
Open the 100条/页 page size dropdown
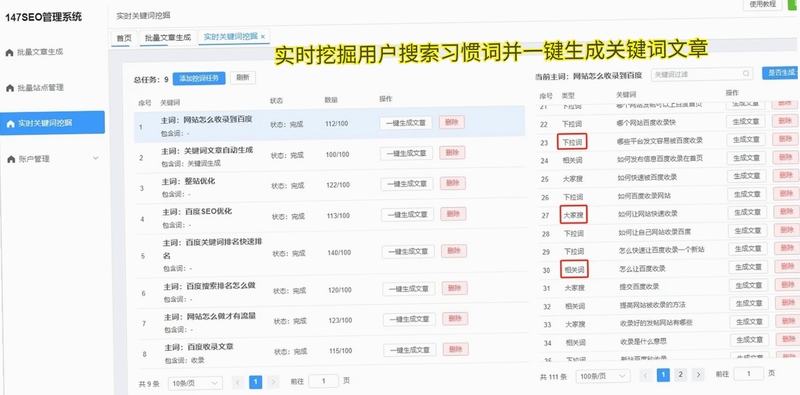pyautogui.click(x=603, y=377)
